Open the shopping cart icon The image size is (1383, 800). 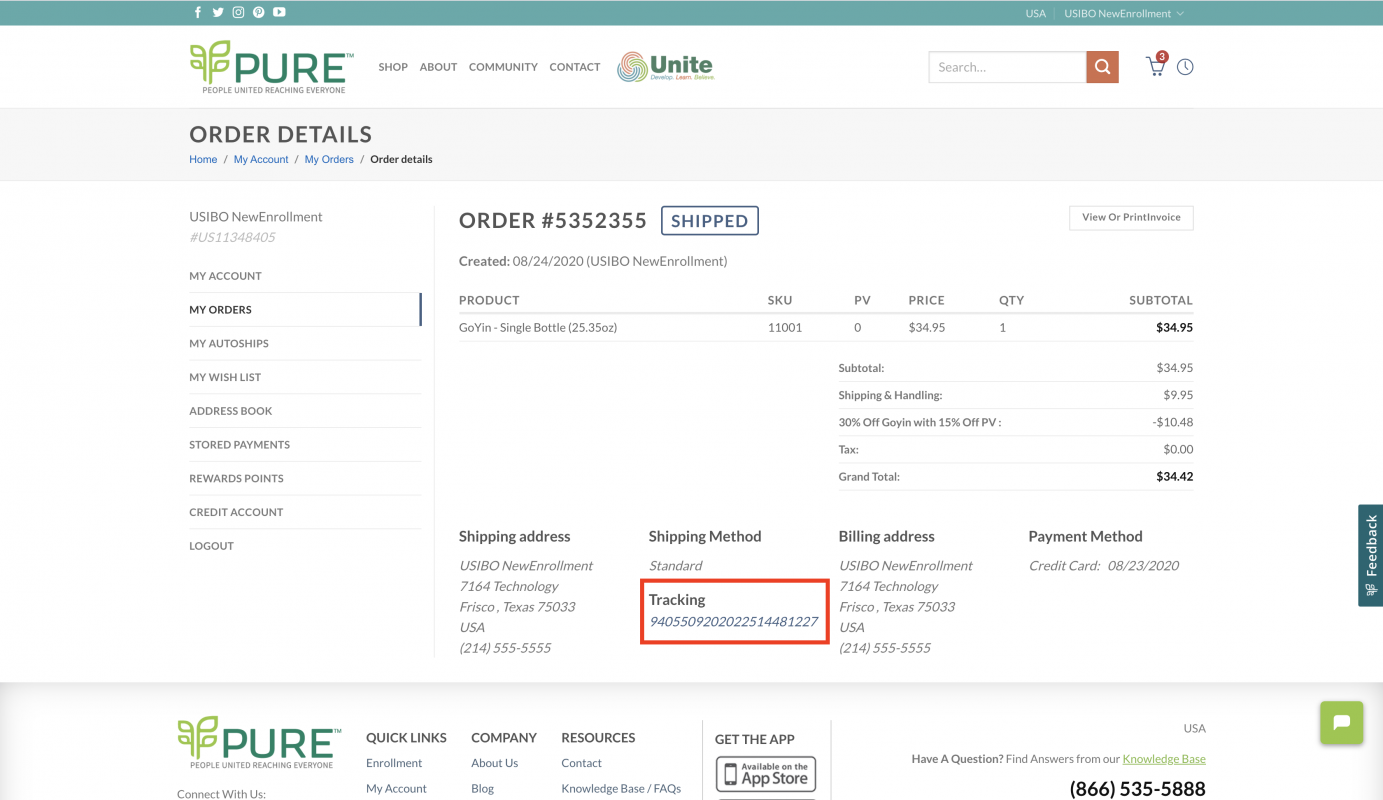1156,66
